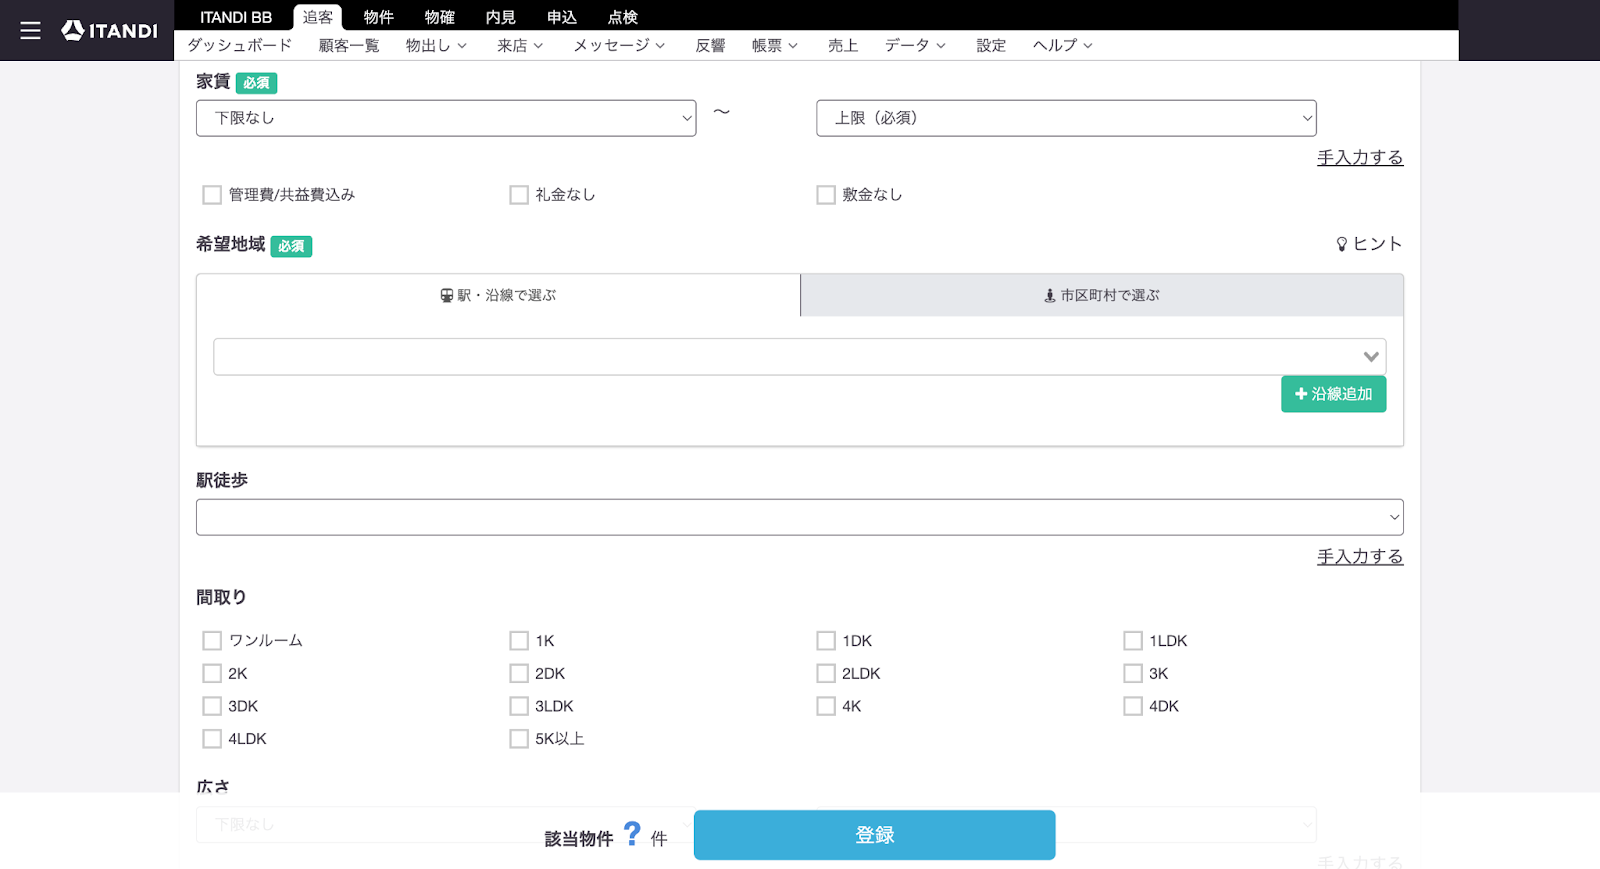
Task: Check the 2DK checkbox
Action: click(519, 674)
